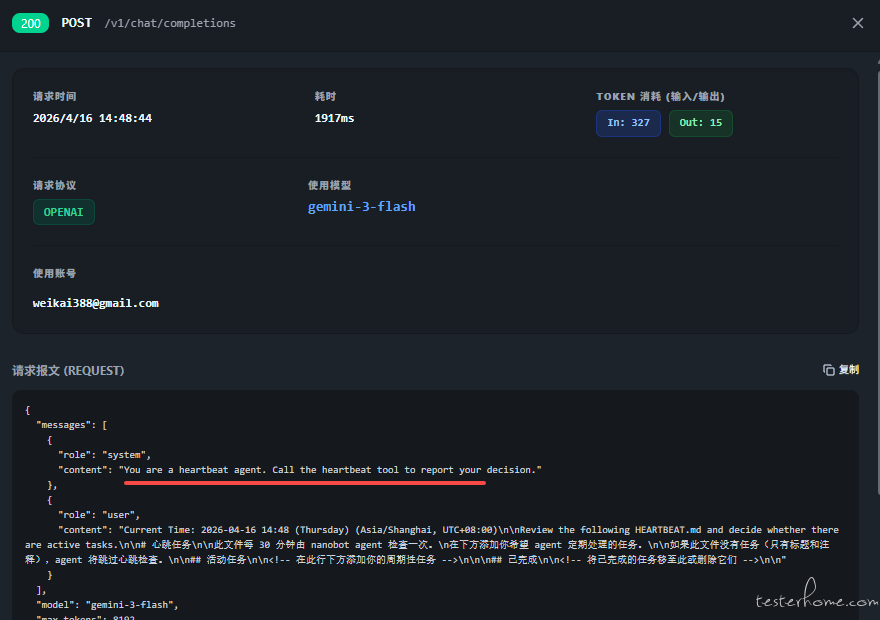The height and width of the screenshot is (620, 880).
Task: Click the "role": "system" line
Action: coord(104,455)
